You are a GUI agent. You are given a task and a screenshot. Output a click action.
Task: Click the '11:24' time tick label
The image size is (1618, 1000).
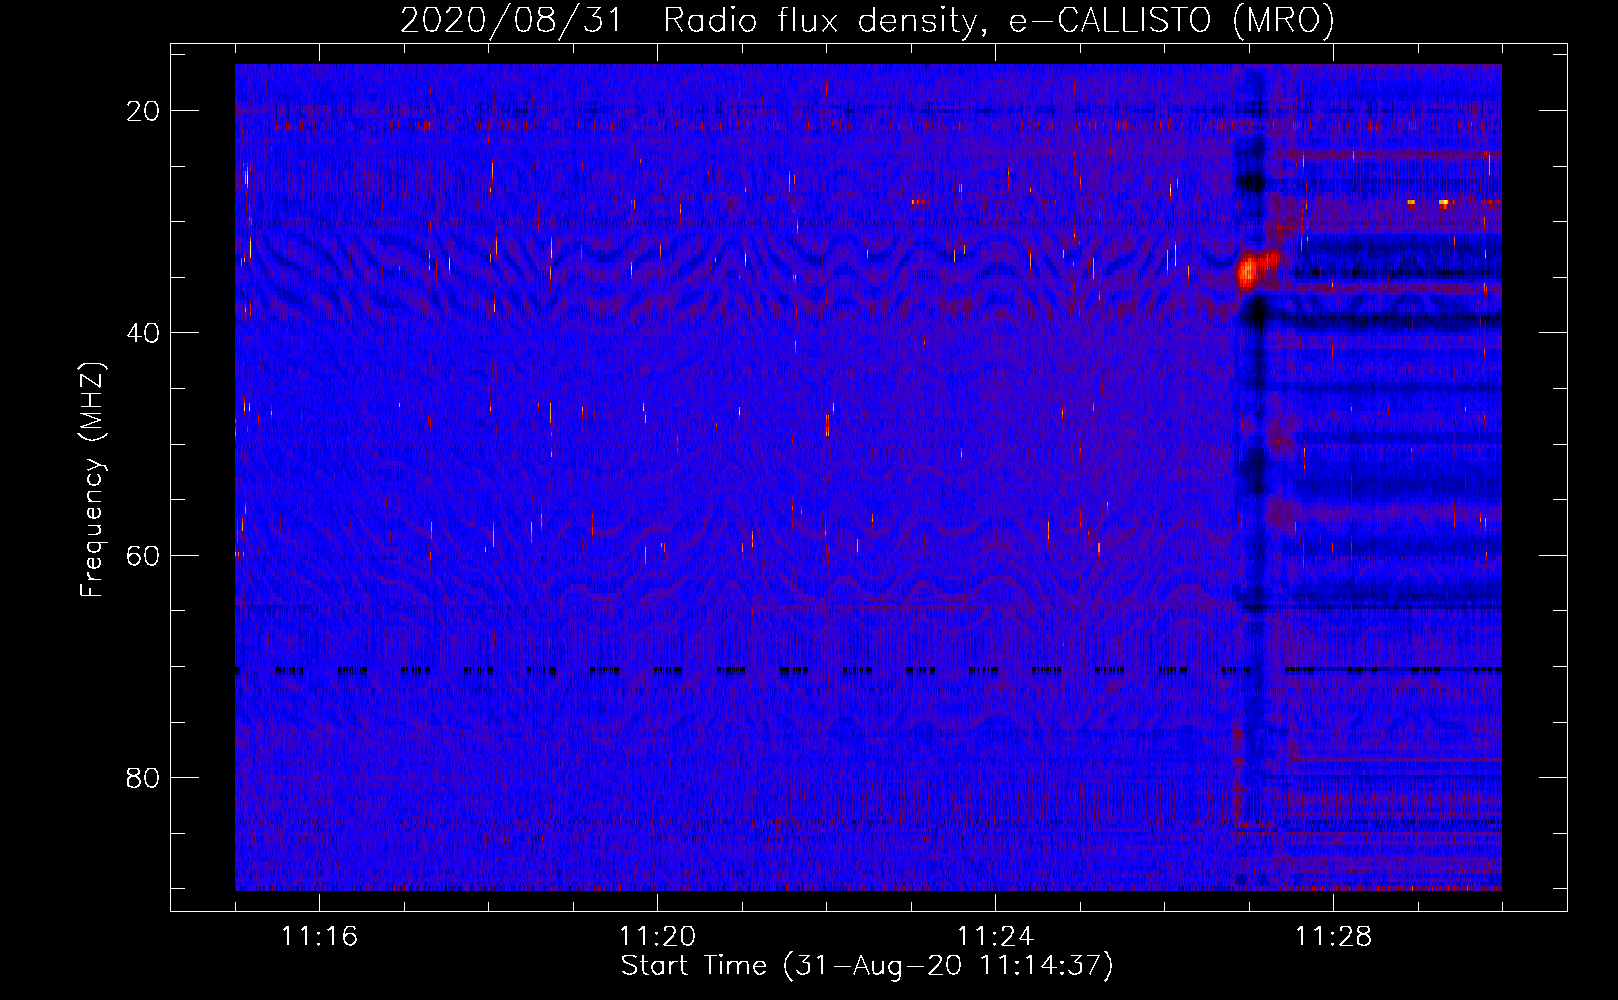pos(995,937)
